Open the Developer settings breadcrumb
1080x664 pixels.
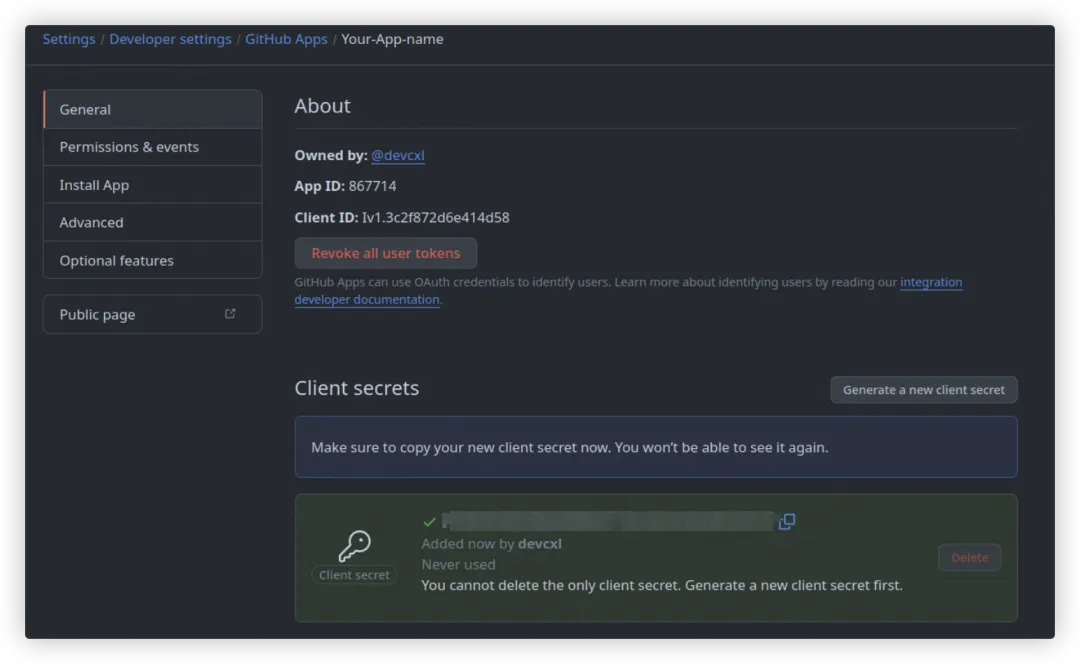click(170, 39)
